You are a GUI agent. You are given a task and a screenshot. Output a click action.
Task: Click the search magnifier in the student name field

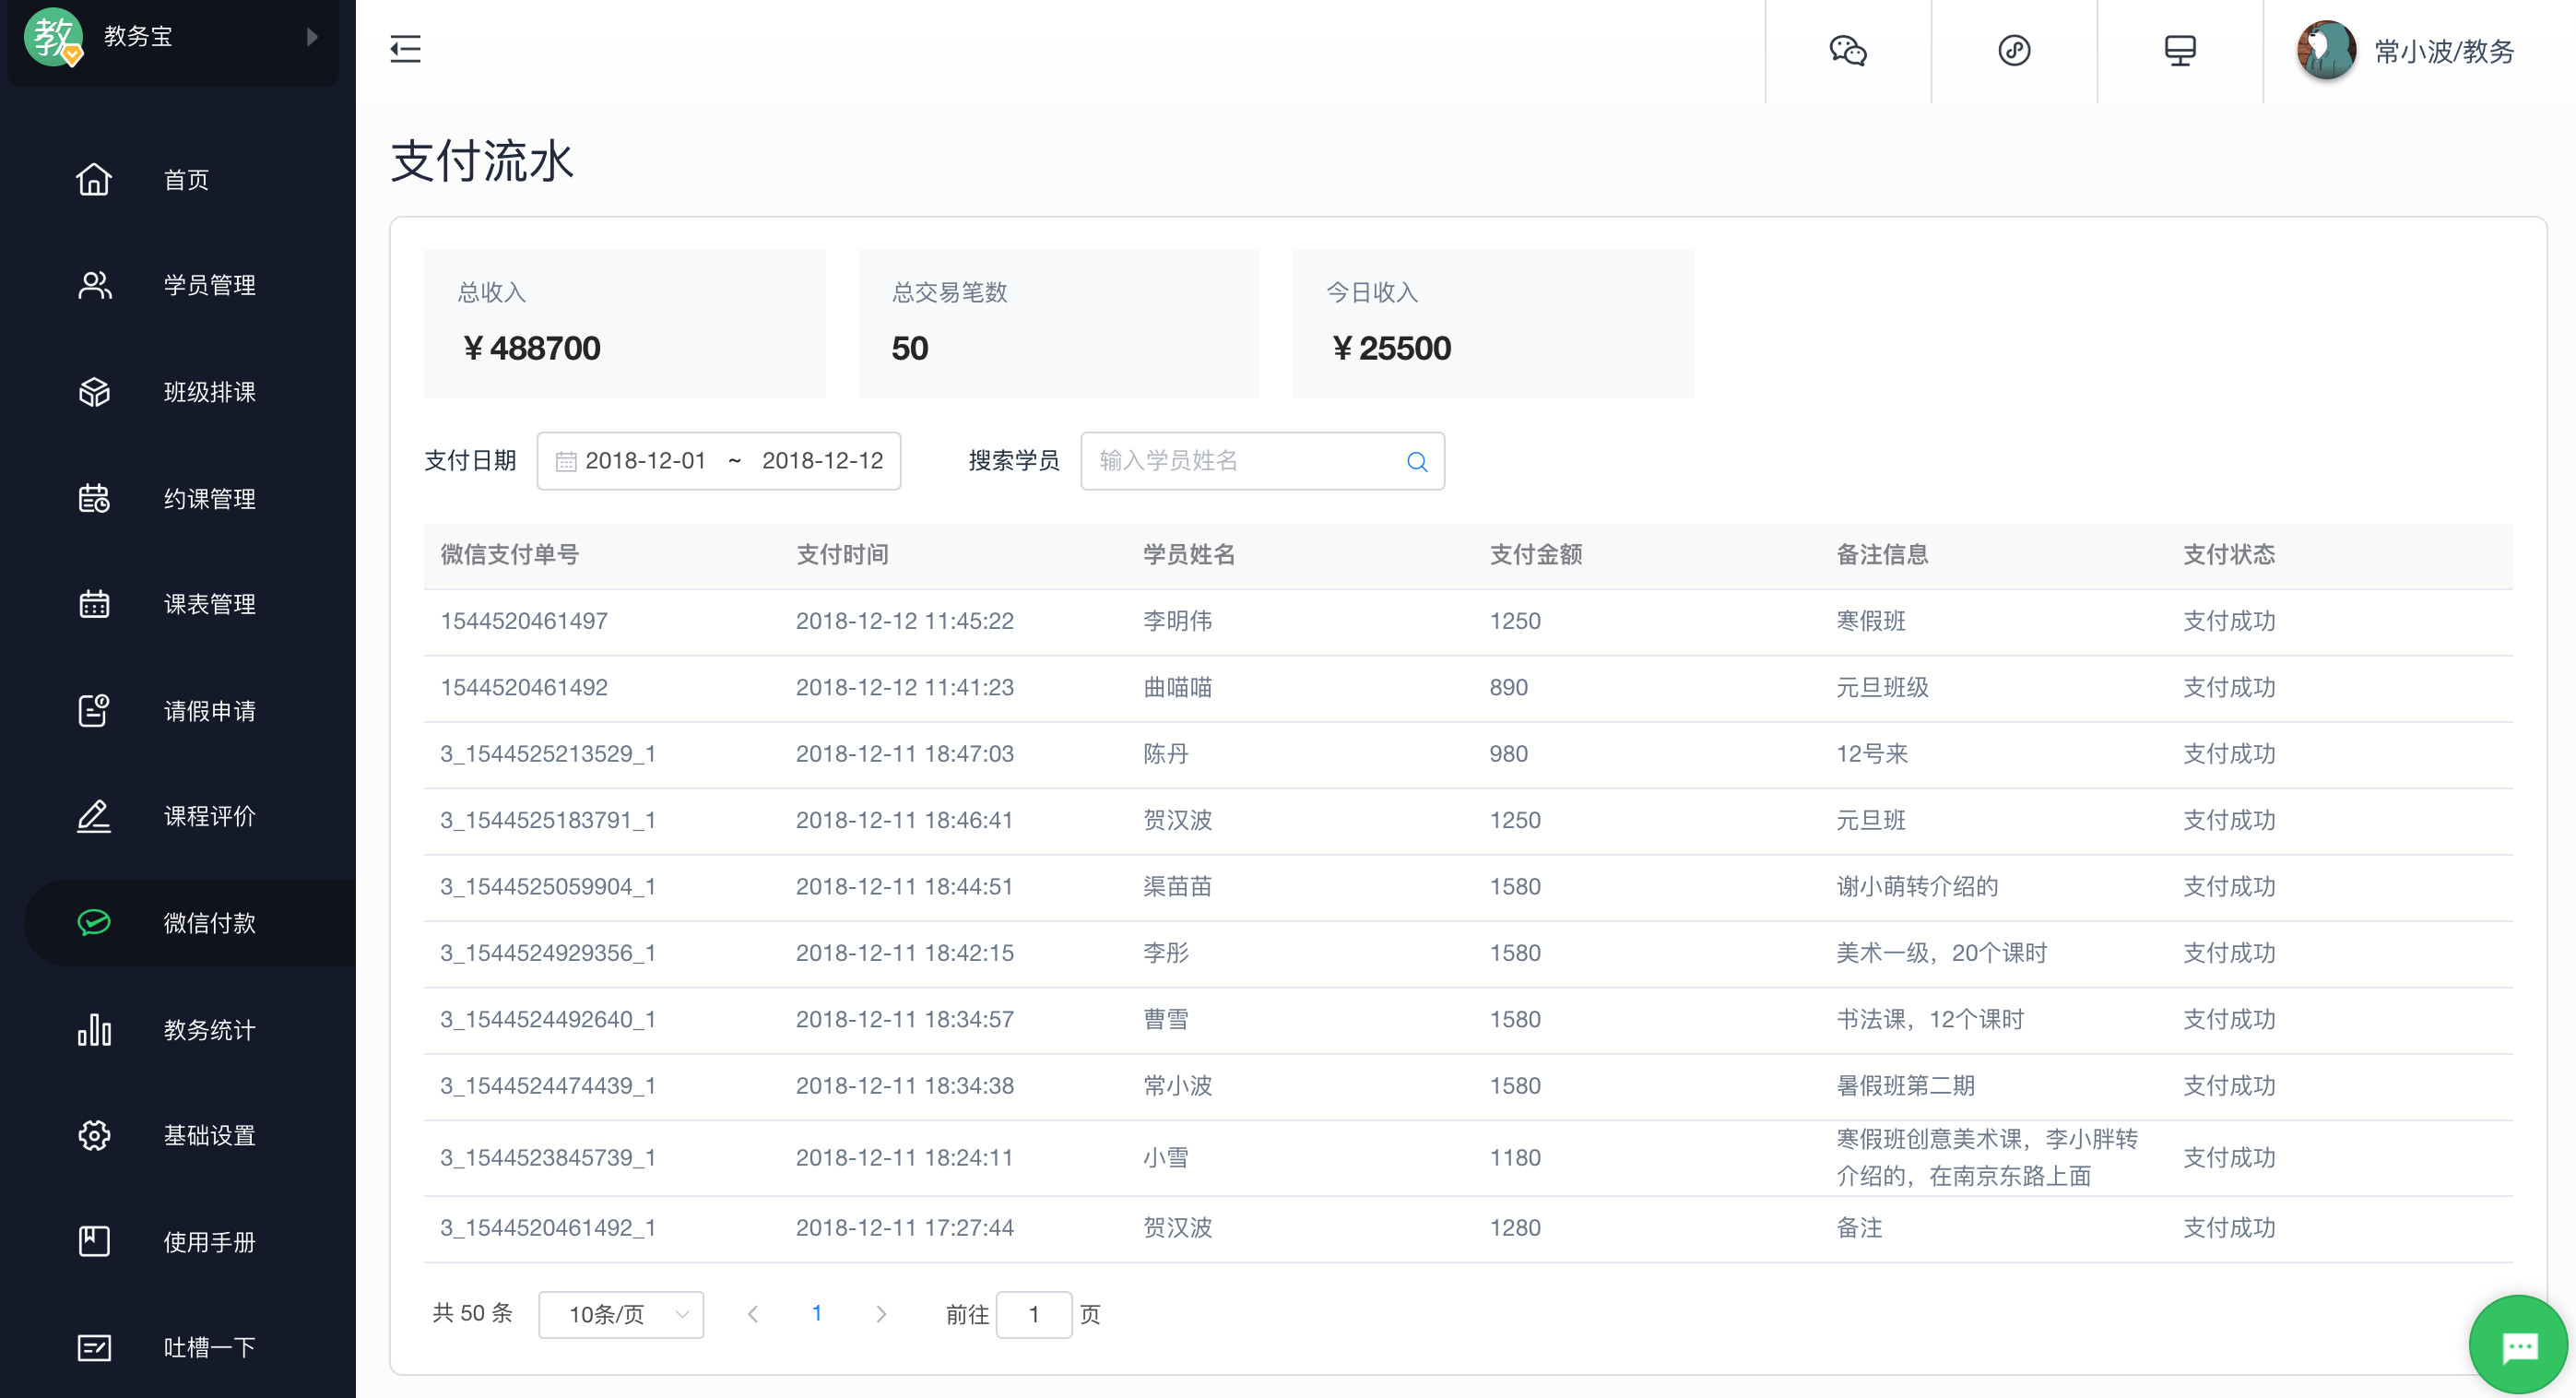[x=1416, y=461]
